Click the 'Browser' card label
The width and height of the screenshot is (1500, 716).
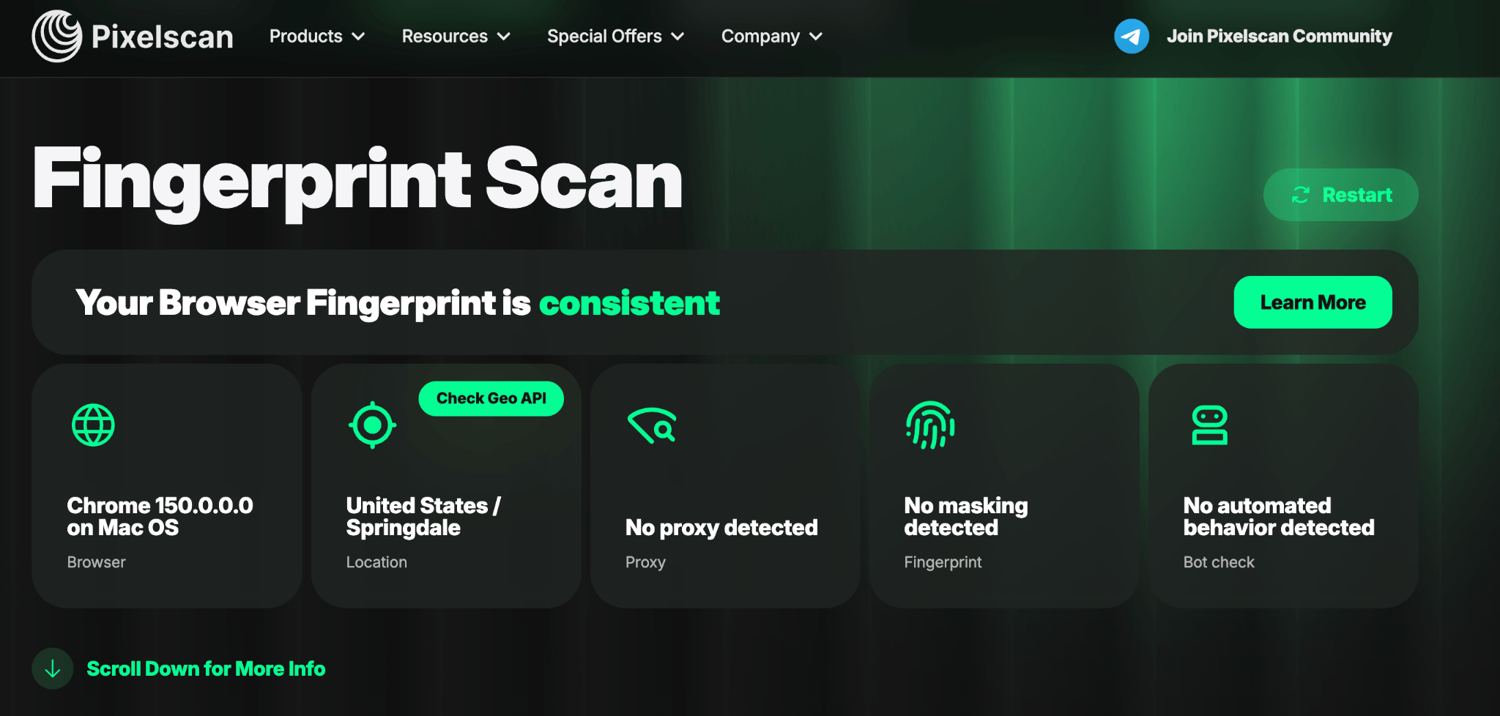click(96, 562)
